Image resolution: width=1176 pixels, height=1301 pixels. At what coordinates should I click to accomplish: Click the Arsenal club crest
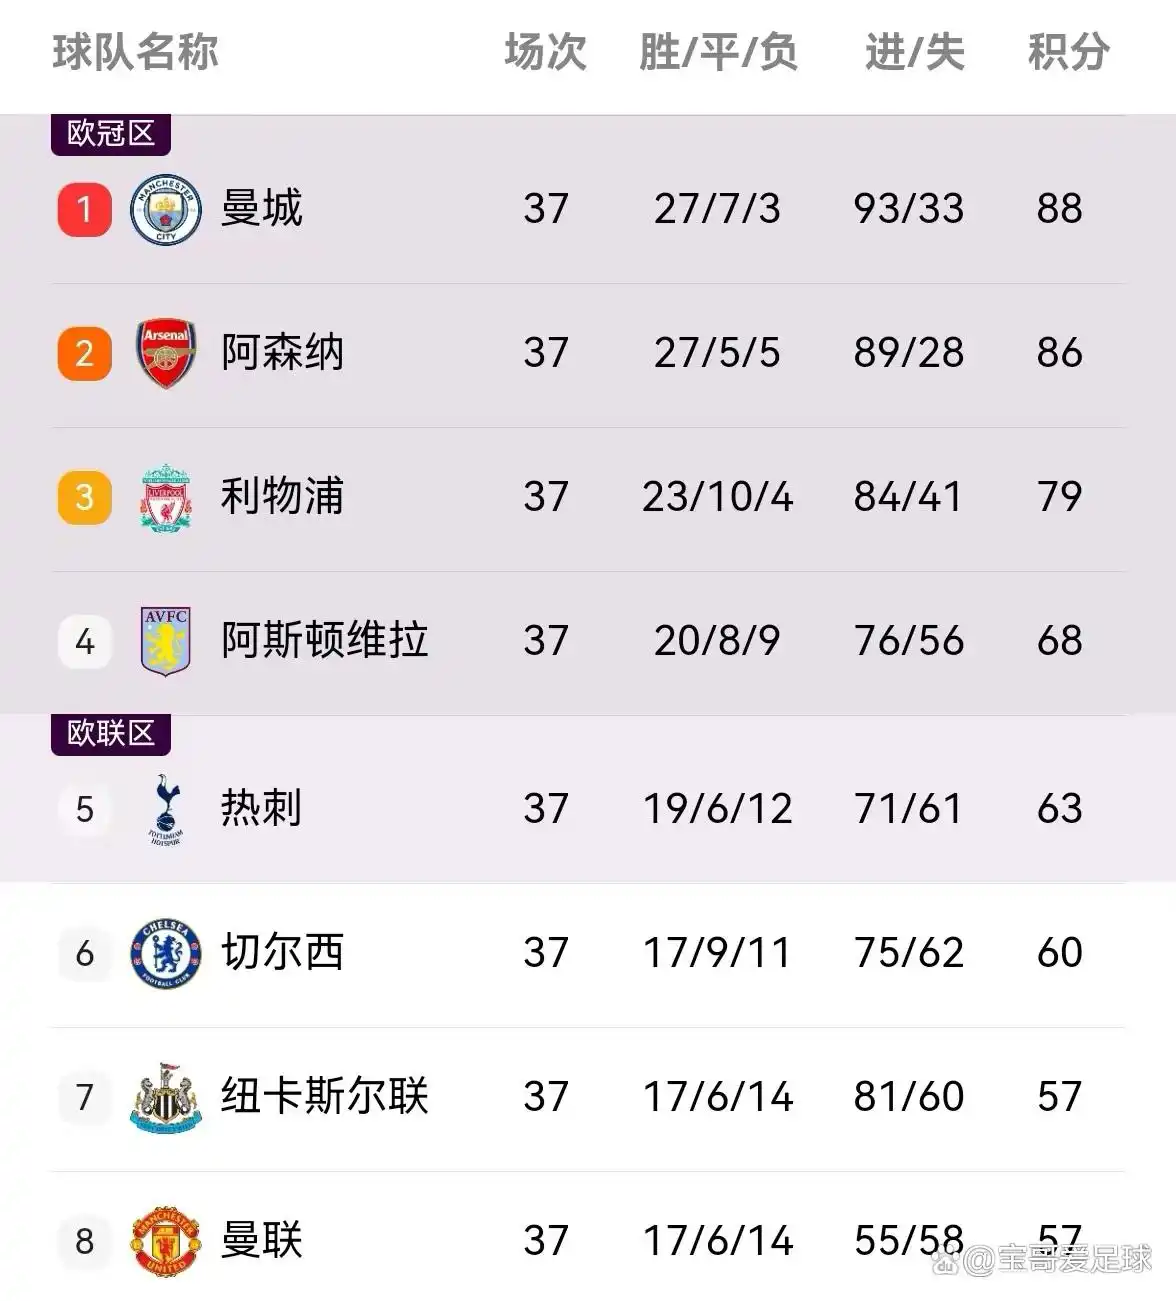coord(166,354)
